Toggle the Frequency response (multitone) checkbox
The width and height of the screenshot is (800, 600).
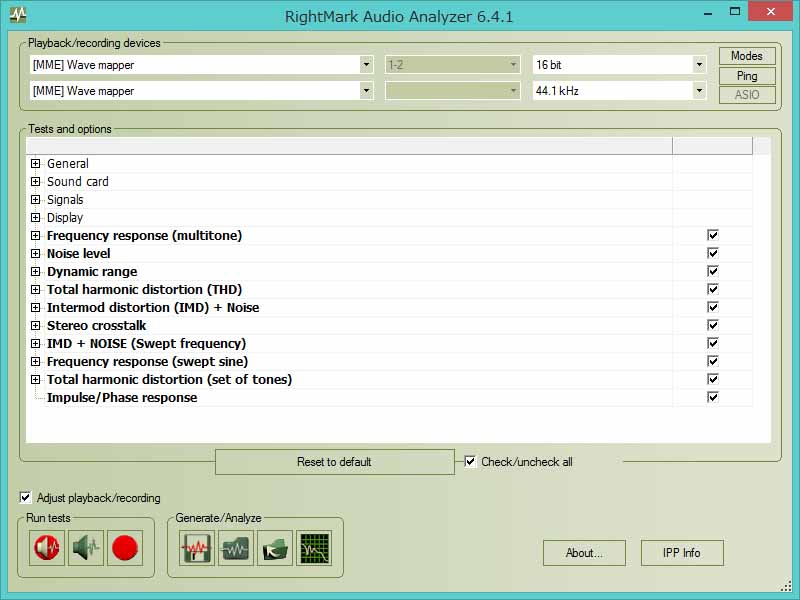click(713, 235)
